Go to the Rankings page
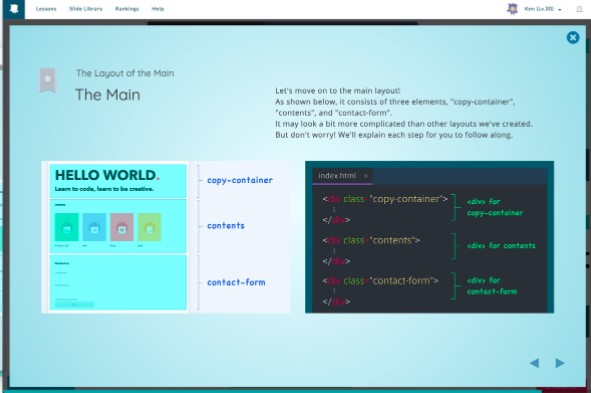Screen dimensions: 591x393 click(127, 9)
